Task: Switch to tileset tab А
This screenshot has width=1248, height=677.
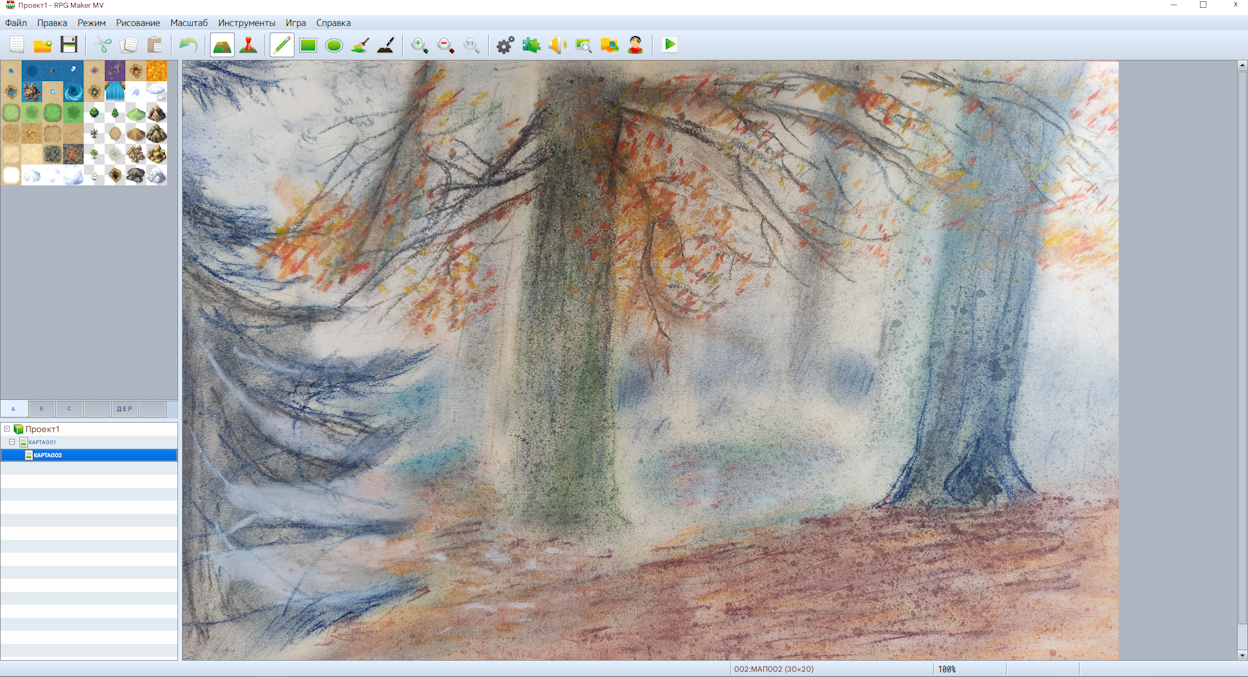Action: [14, 409]
